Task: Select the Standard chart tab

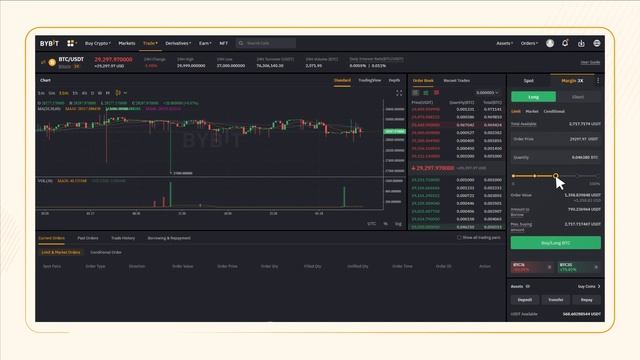Action: (x=342, y=80)
